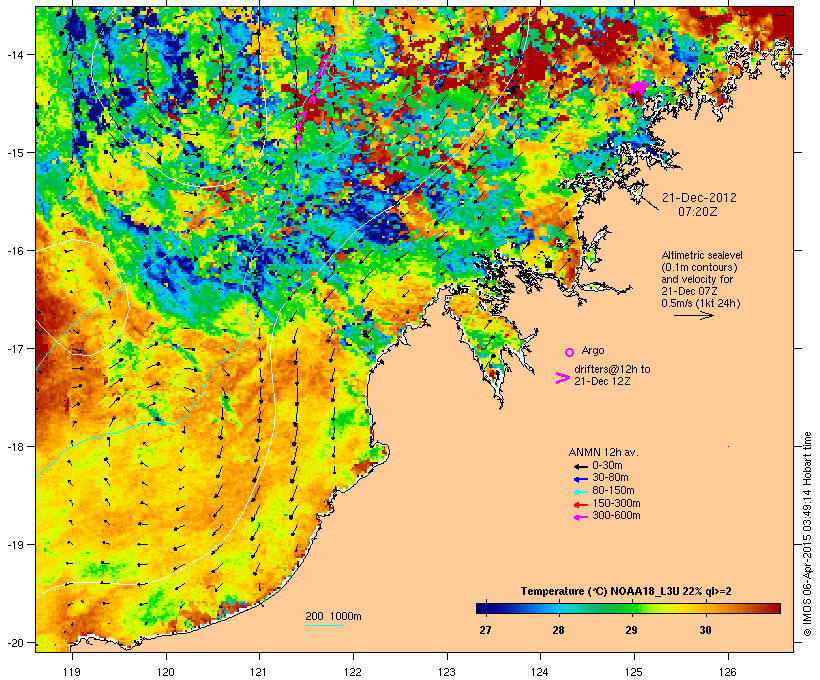This screenshot has width=820, height=680.
Task: Click the cyan 80-150m arrow legend symbol
Action: coord(580,492)
